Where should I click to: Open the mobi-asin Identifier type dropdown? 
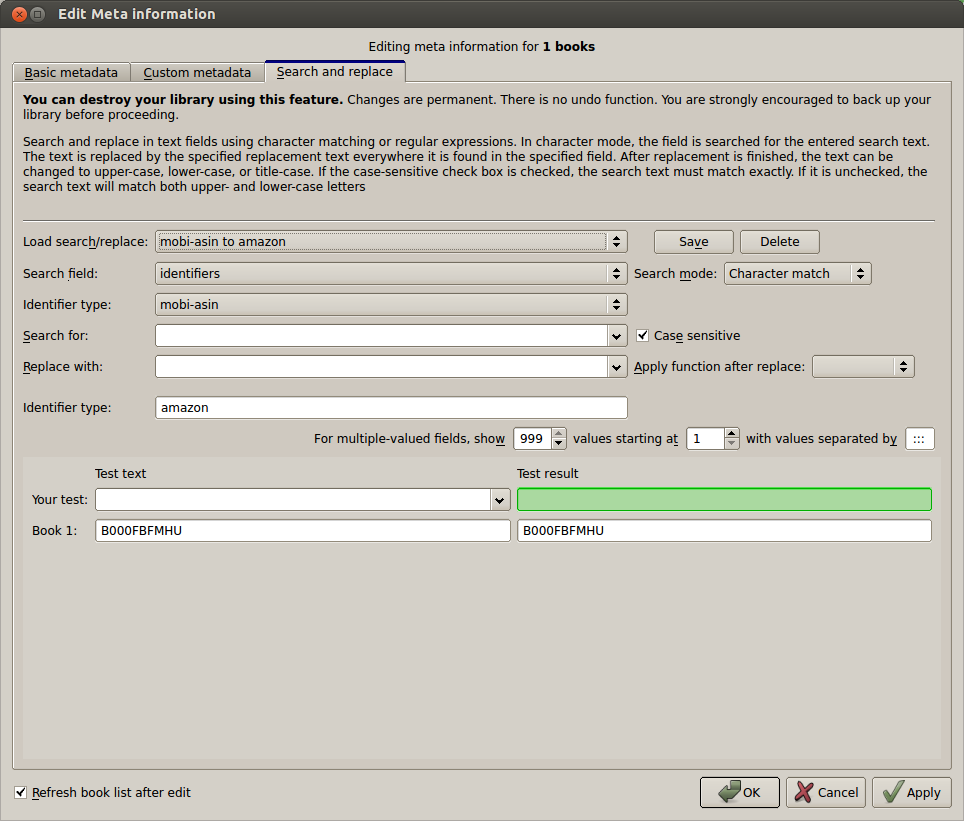[x=391, y=304]
